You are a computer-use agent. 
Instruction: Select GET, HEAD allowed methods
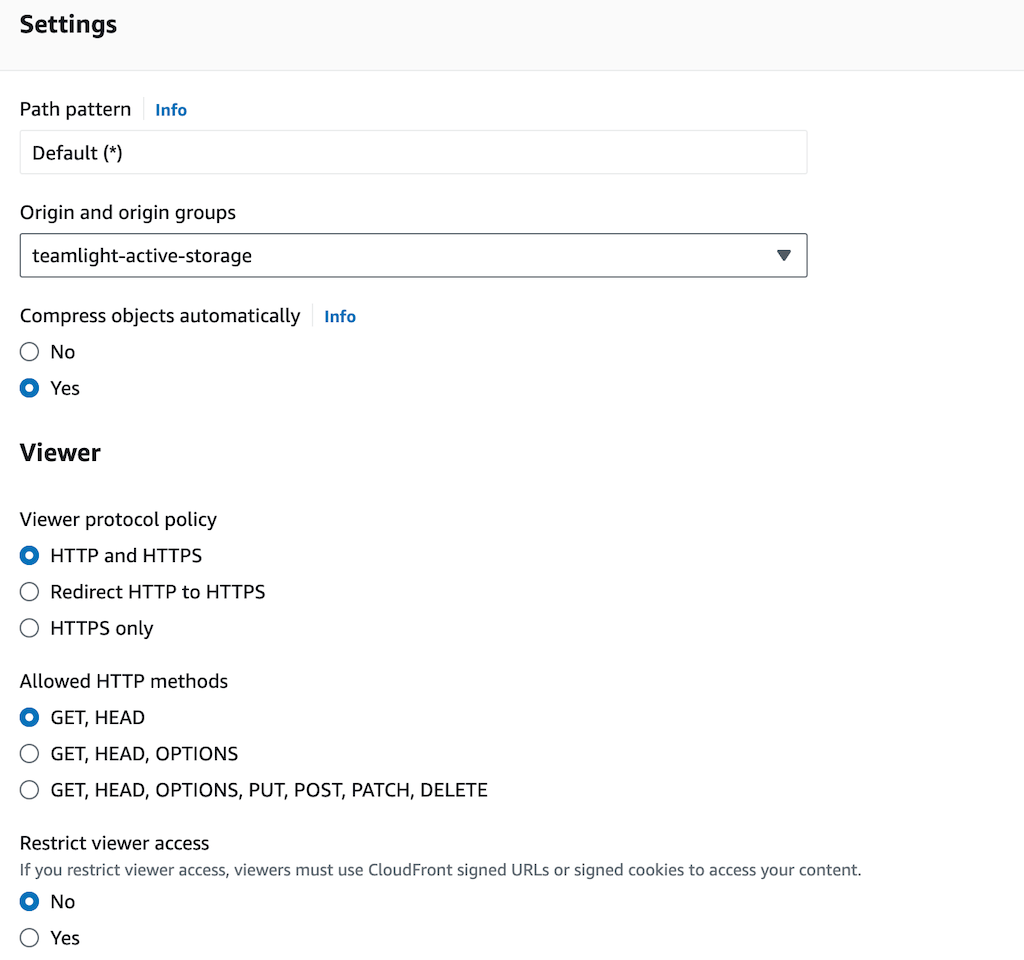[30, 717]
